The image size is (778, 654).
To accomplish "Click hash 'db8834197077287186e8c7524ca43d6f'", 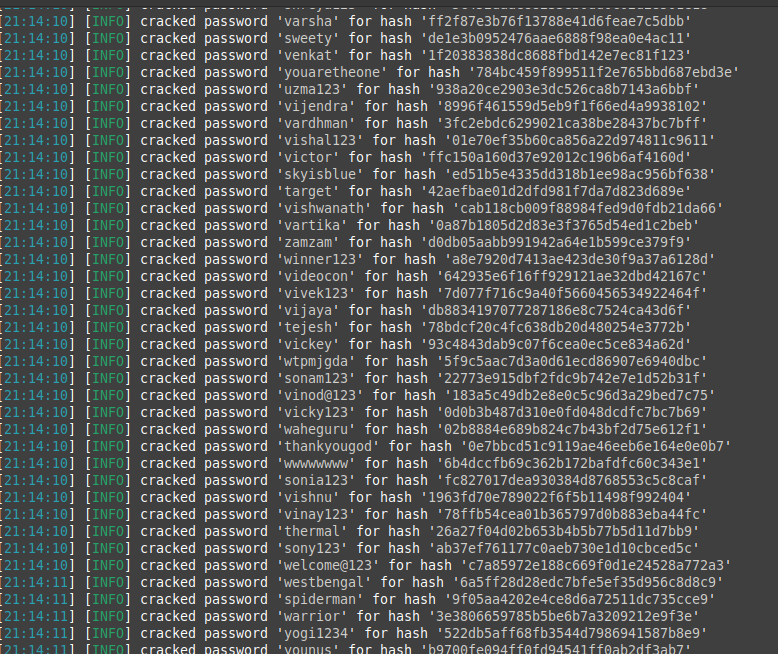I will (556, 310).
